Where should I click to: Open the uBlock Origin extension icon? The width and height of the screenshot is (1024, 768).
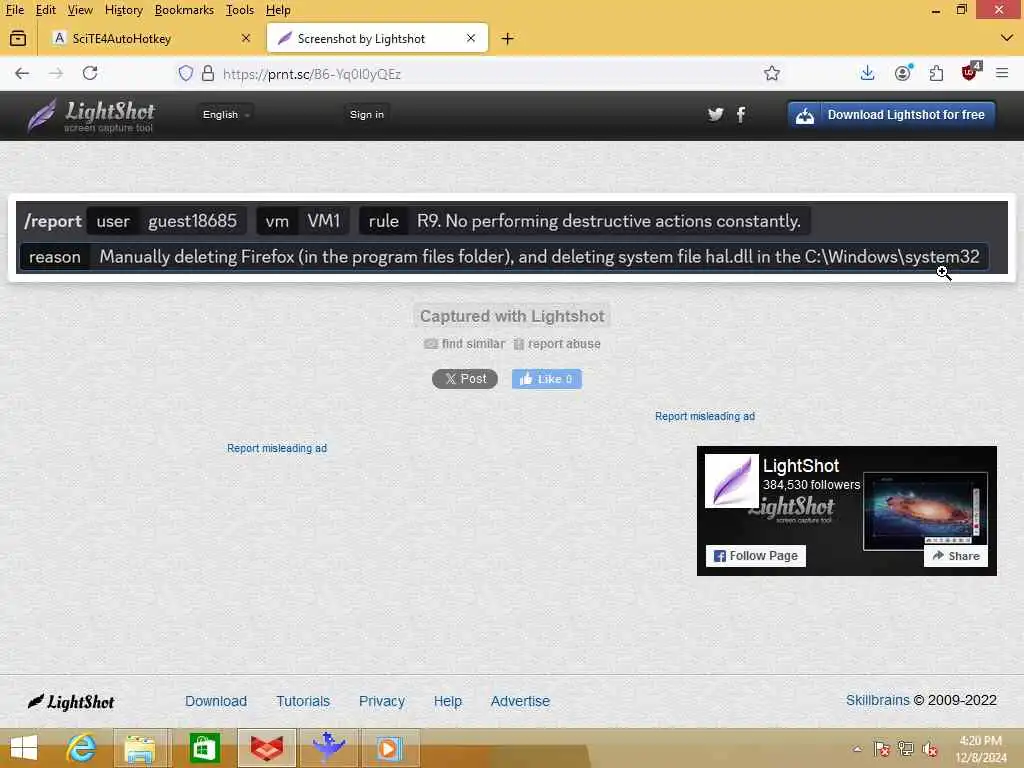(970, 72)
